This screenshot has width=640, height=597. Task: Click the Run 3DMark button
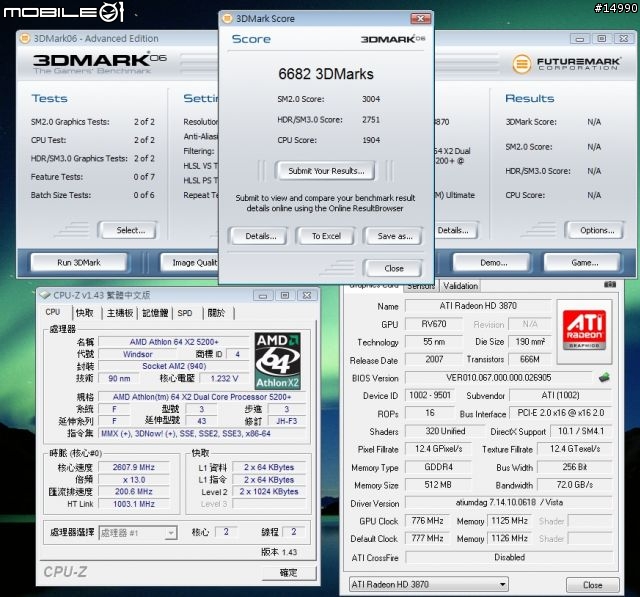79,262
